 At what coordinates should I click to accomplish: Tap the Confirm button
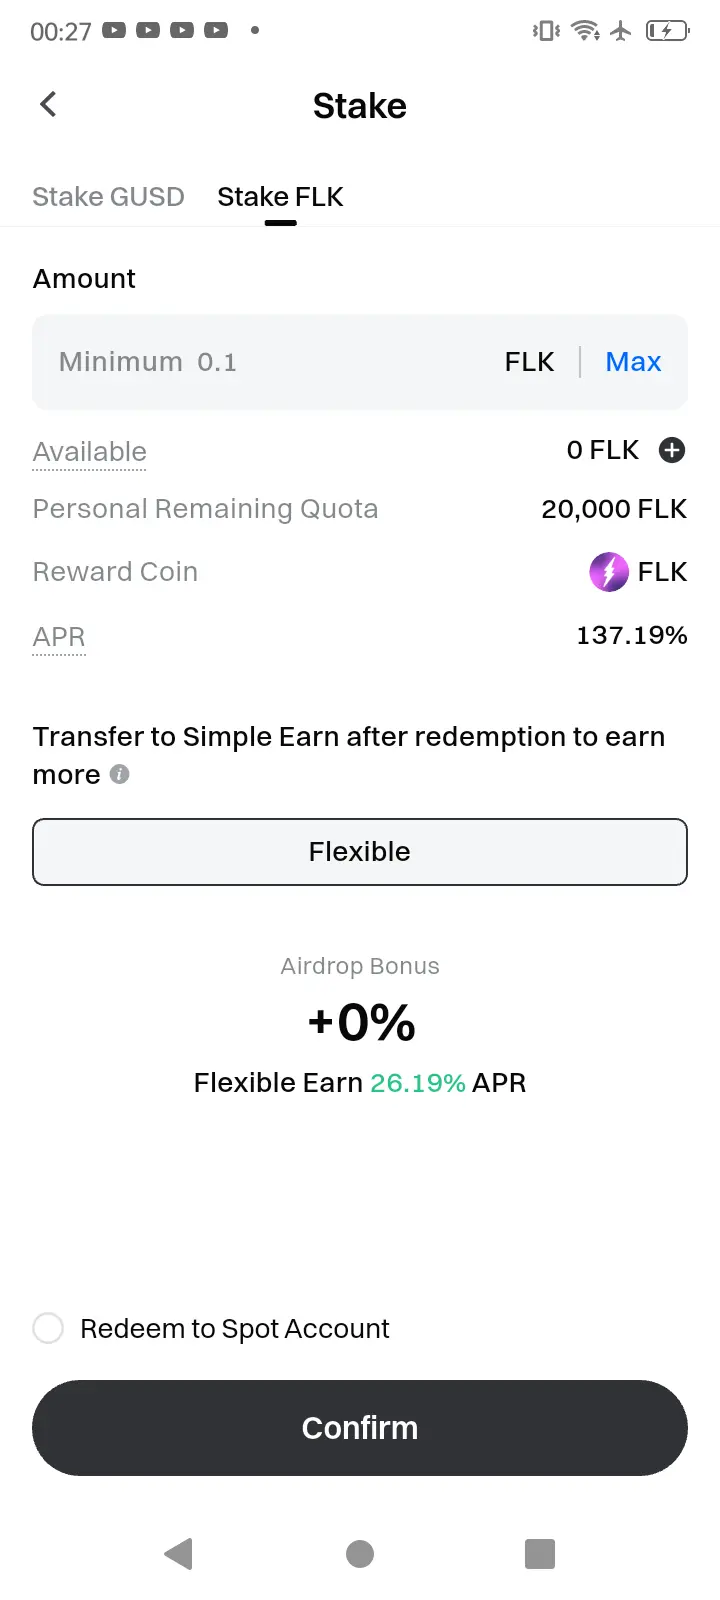[x=360, y=1428]
